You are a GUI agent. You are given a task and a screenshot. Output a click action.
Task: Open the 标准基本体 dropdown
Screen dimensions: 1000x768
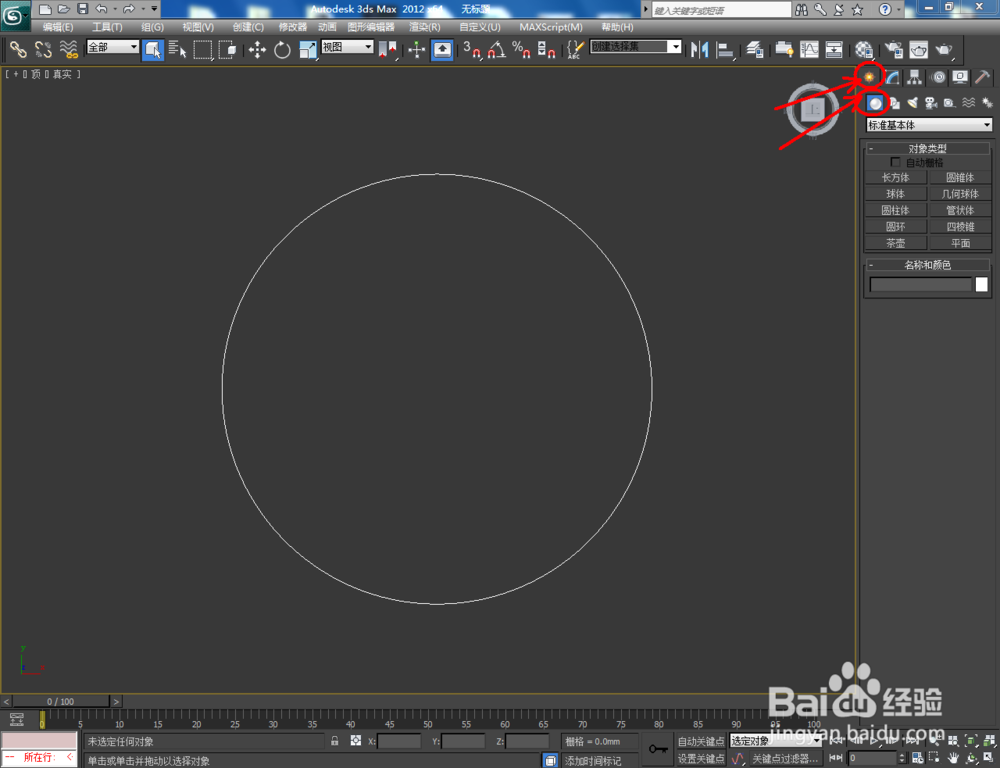928,124
